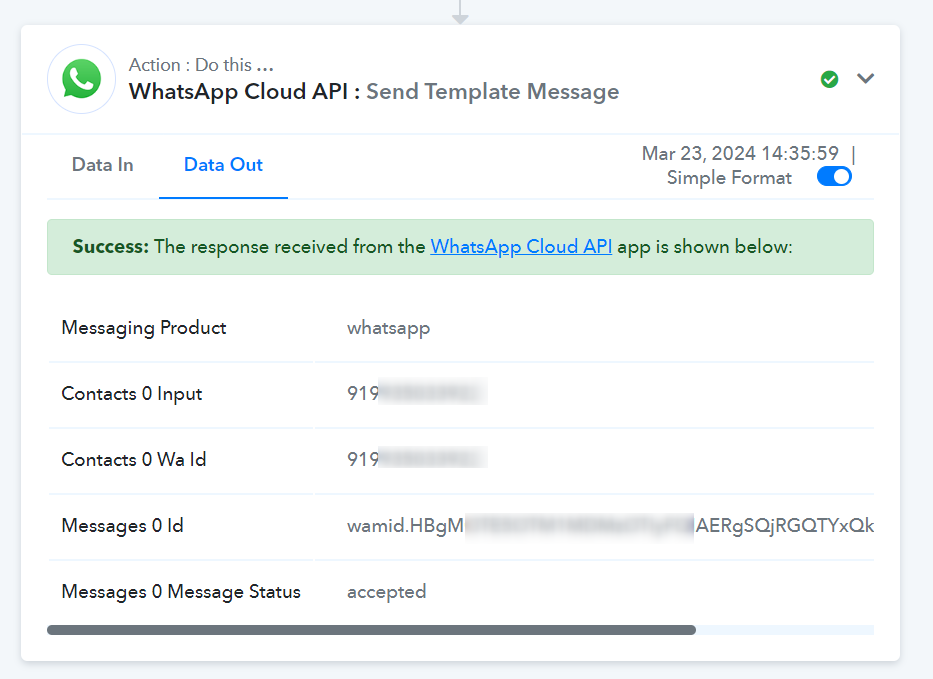Viewport: 933px width, 679px height.
Task: Select the Data Out tab
Action: click(x=223, y=165)
